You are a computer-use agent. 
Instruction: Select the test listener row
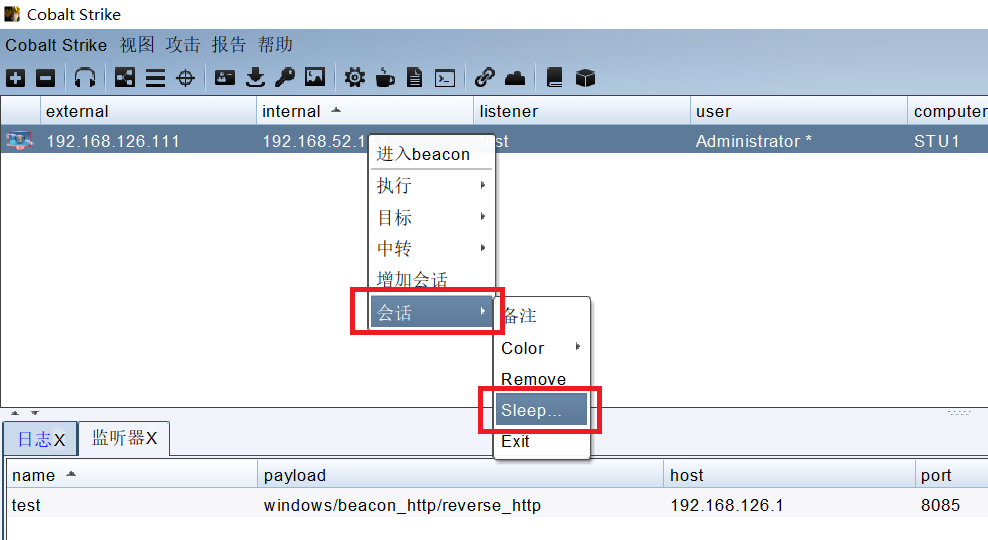point(300,505)
